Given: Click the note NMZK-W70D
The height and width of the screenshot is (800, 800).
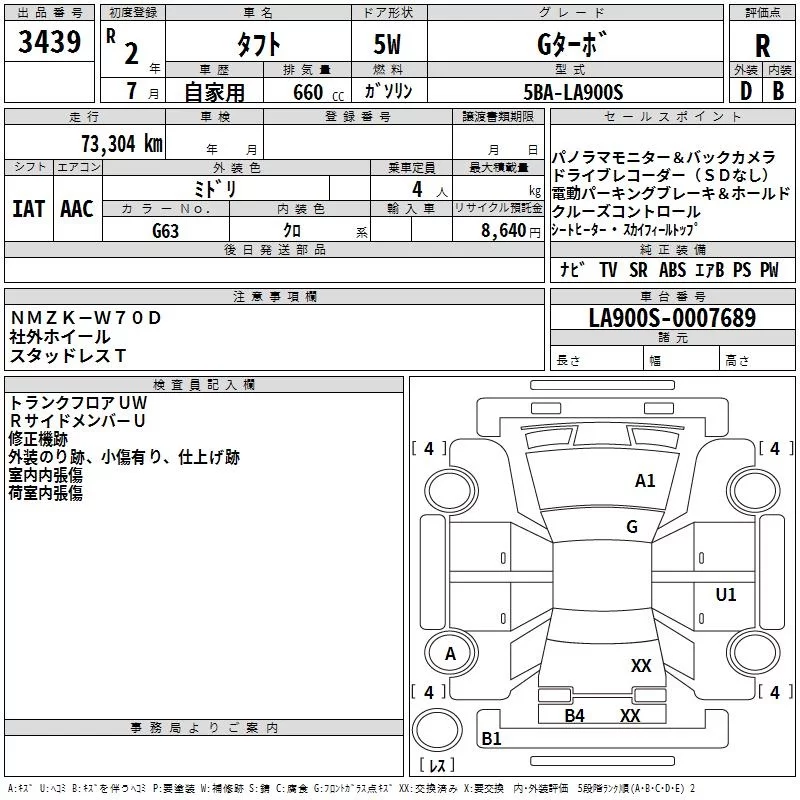Looking at the screenshot, I should (x=86, y=318).
